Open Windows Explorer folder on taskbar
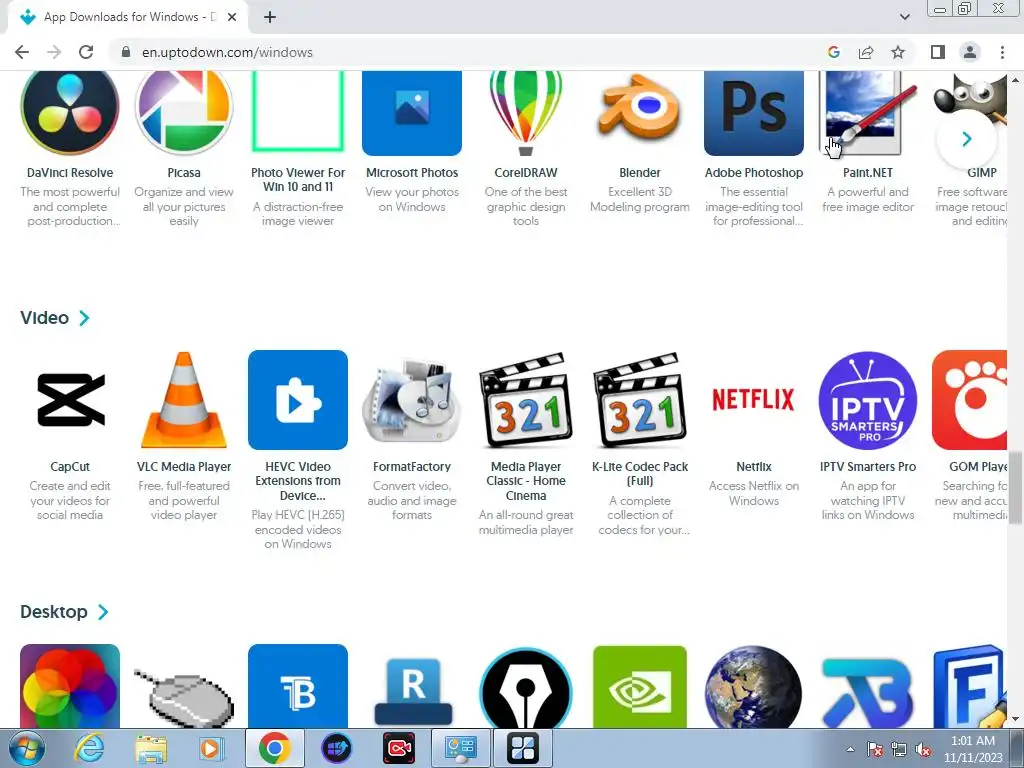This screenshot has height=768, width=1024. [x=151, y=748]
